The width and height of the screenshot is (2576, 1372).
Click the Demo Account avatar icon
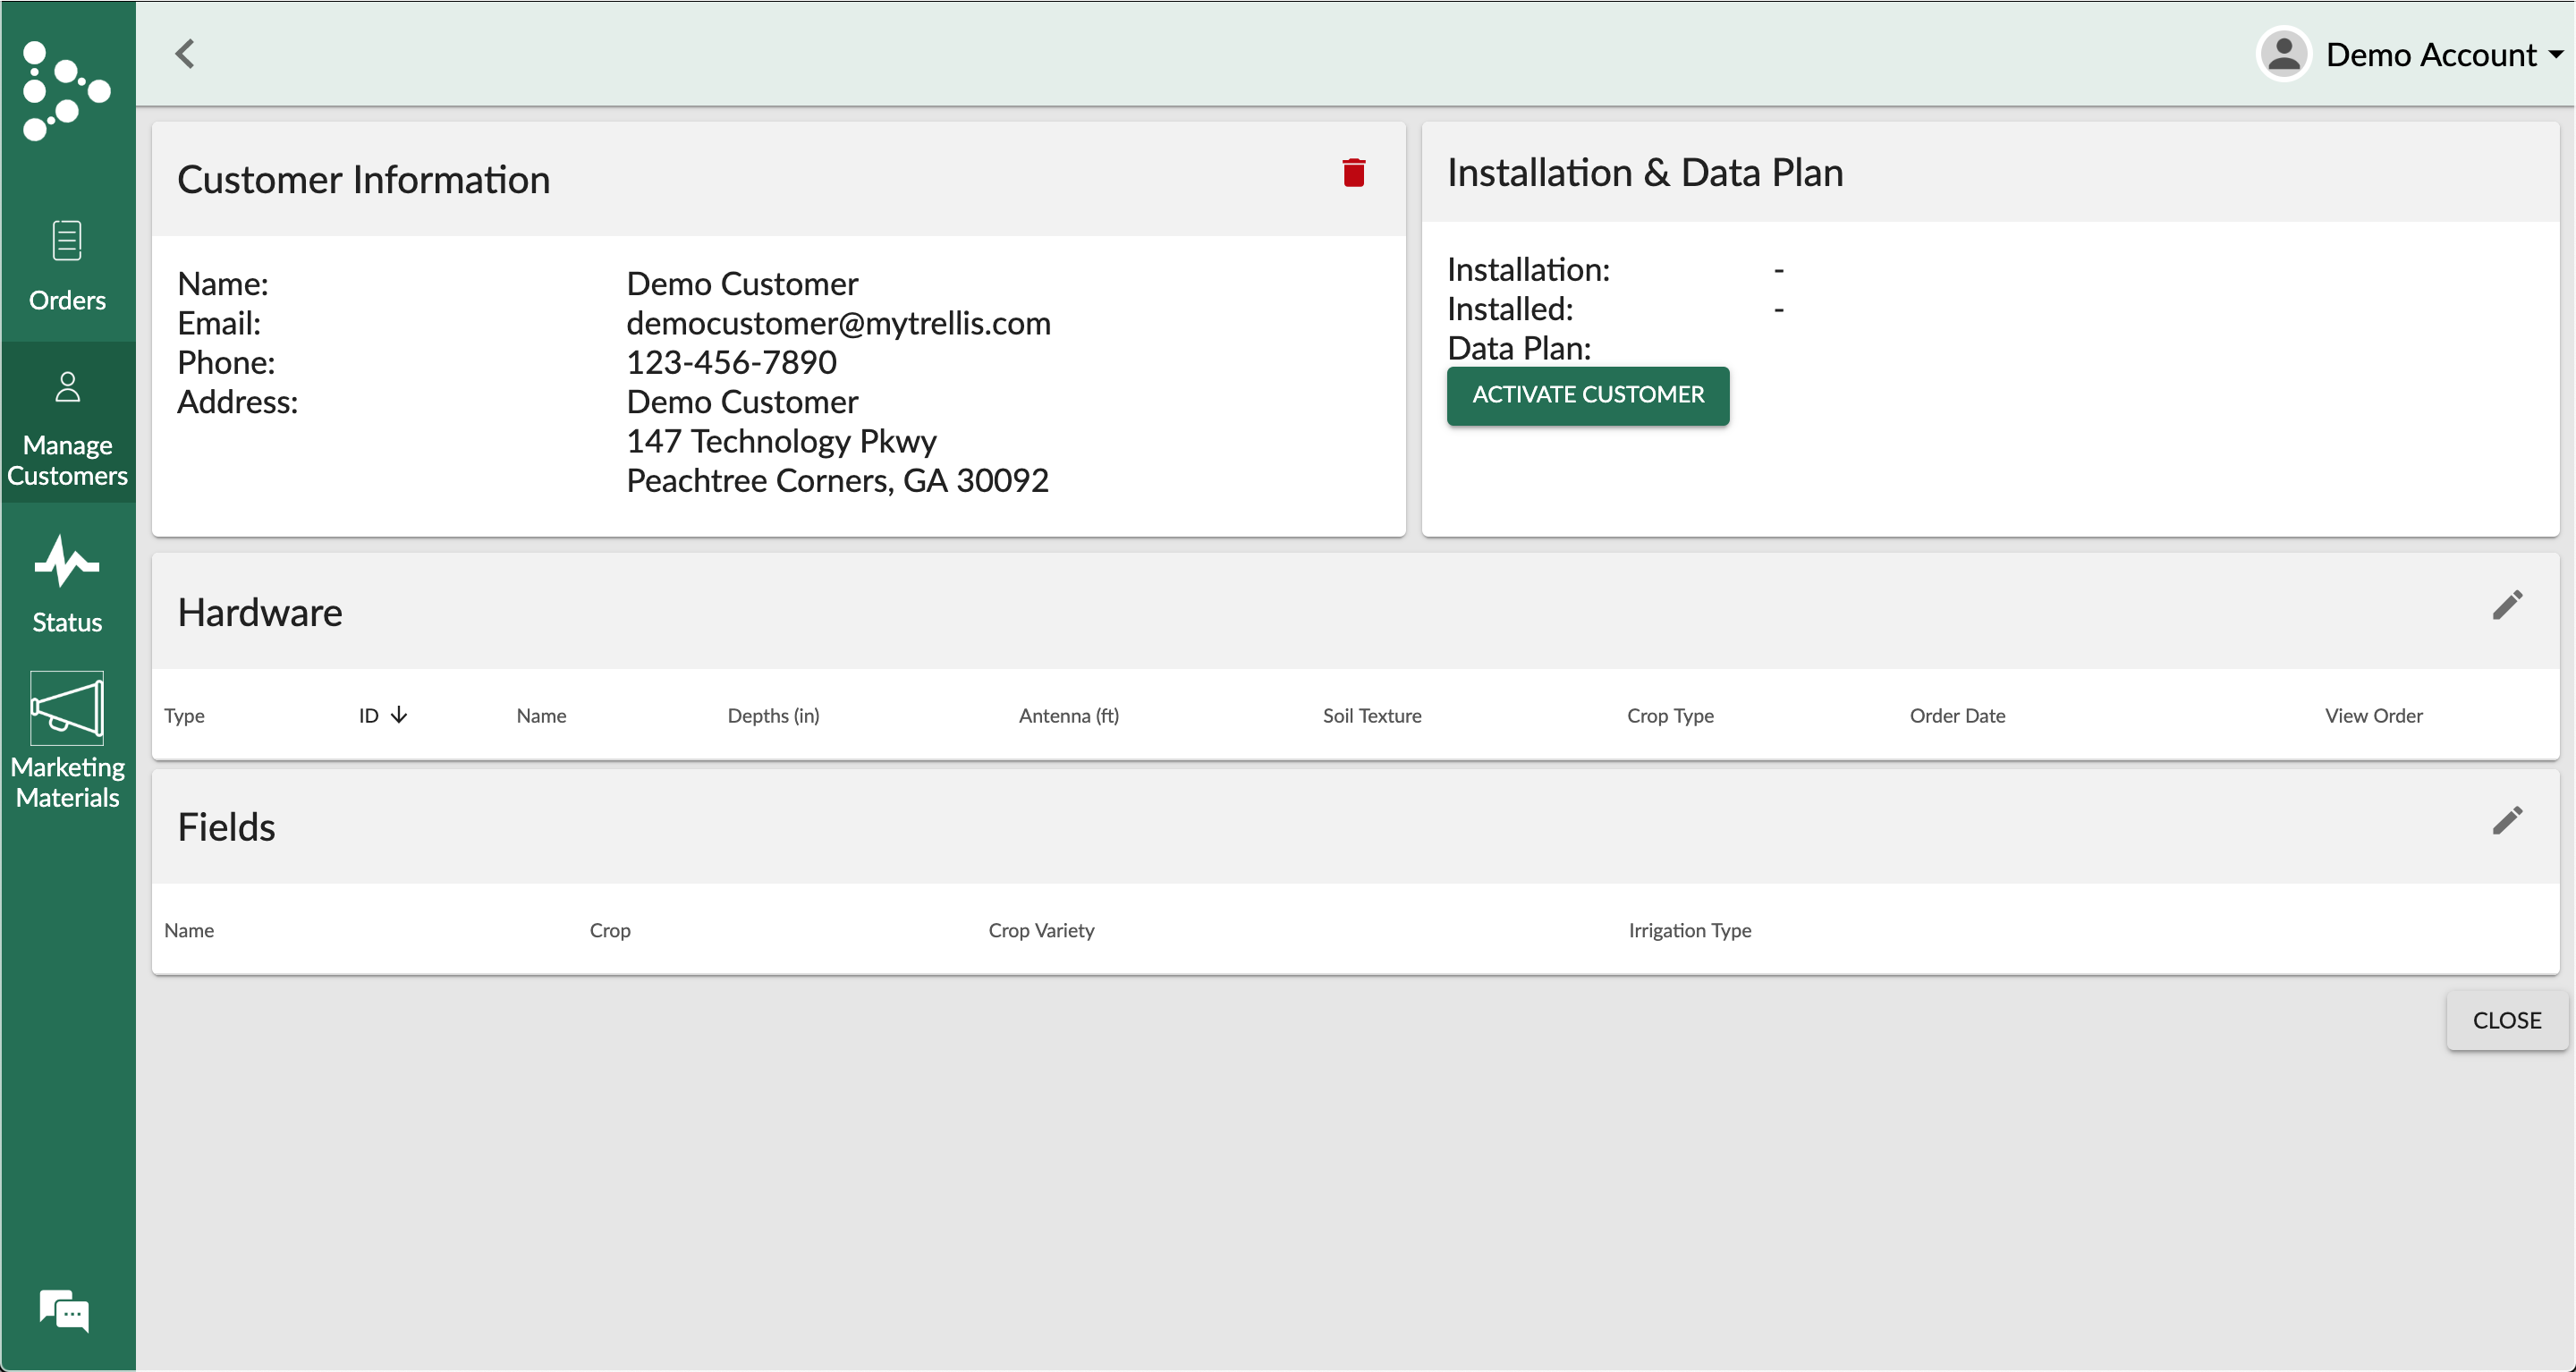point(2283,54)
